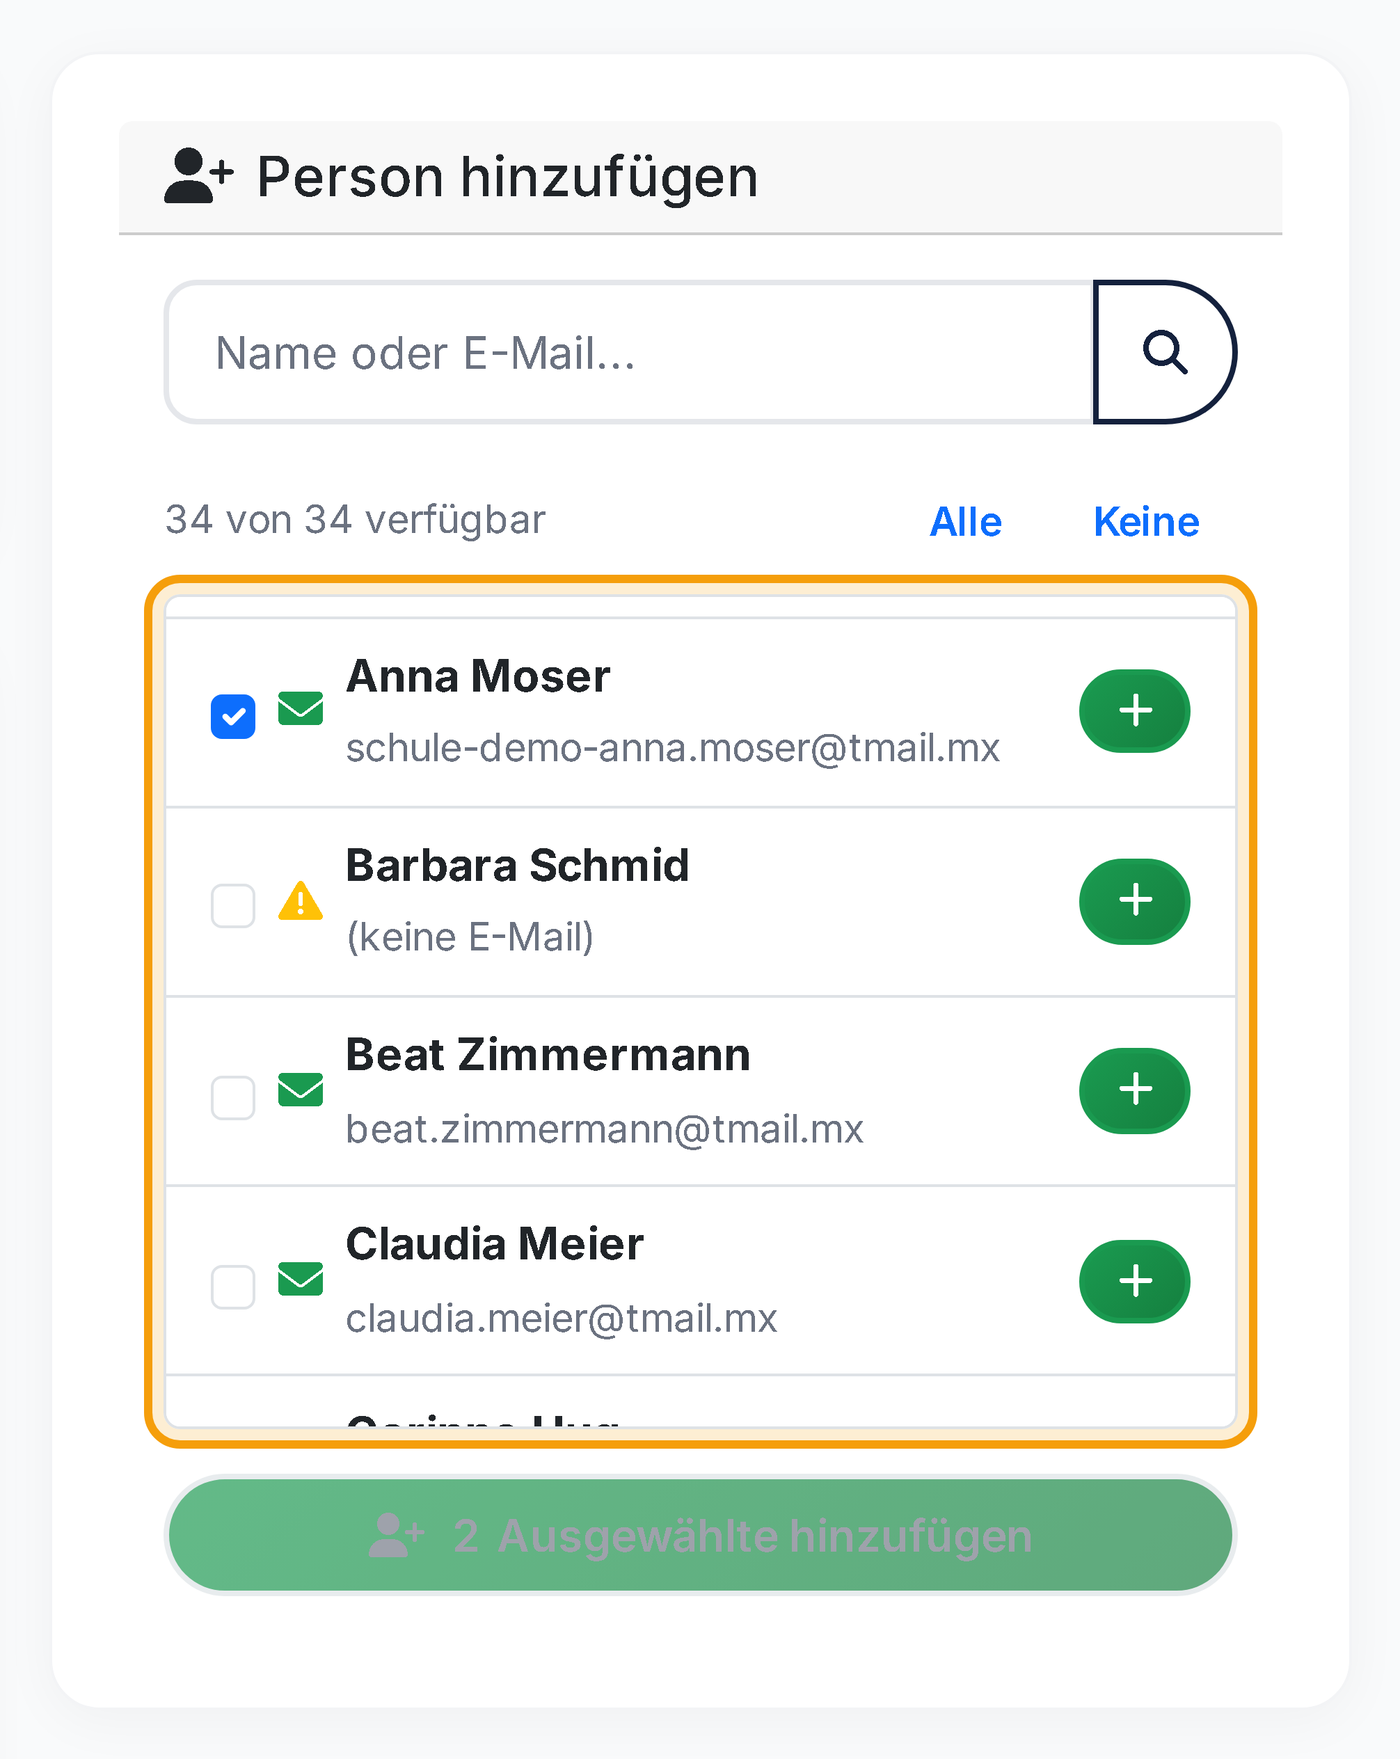Tick the Claudia Meier checkbox

(x=233, y=1286)
